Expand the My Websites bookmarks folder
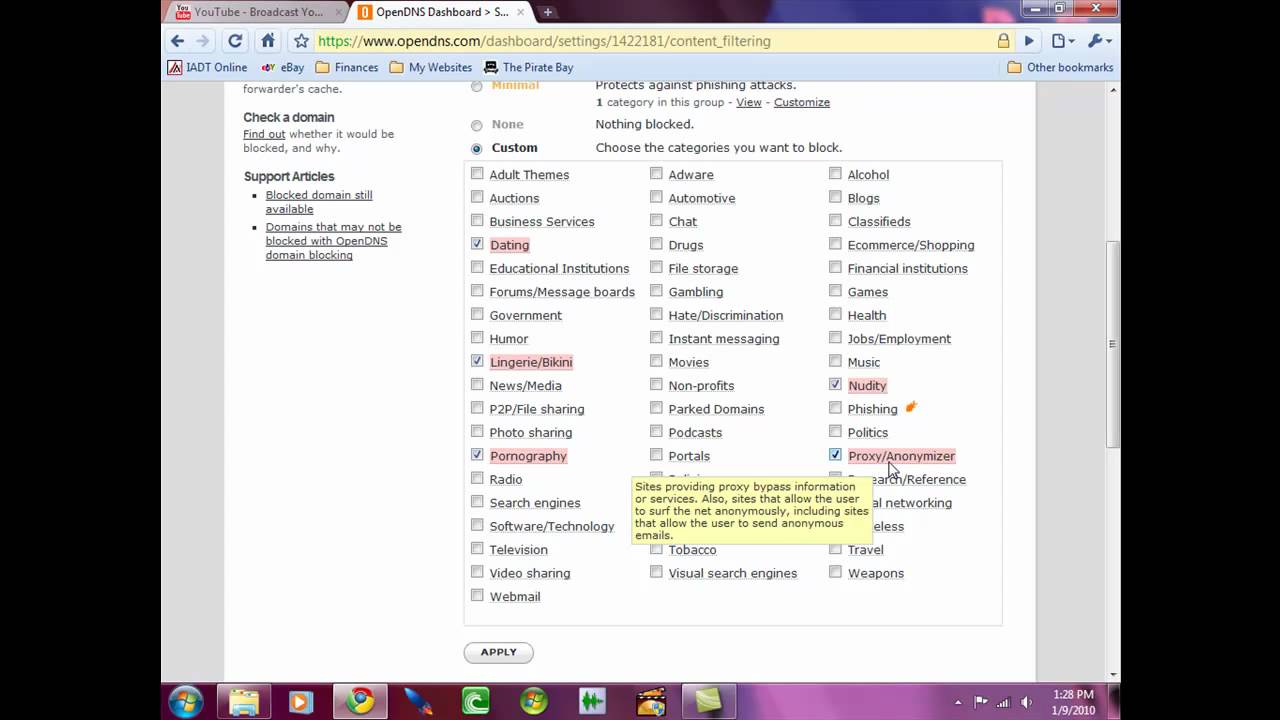Image resolution: width=1280 pixels, height=720 pixels. point(430,67)
